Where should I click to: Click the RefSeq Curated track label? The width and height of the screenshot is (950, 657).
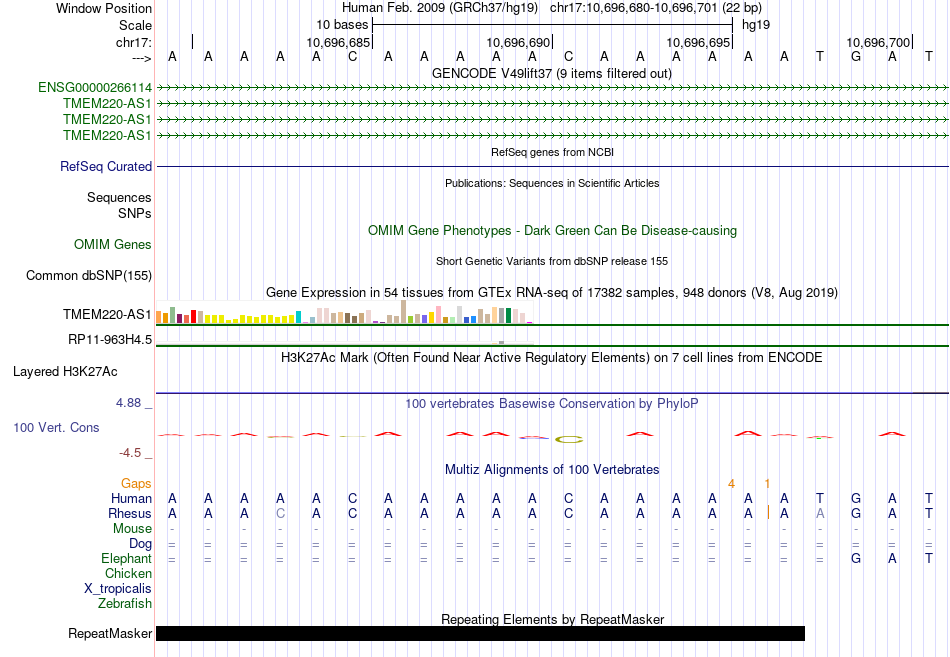(106, 166)
